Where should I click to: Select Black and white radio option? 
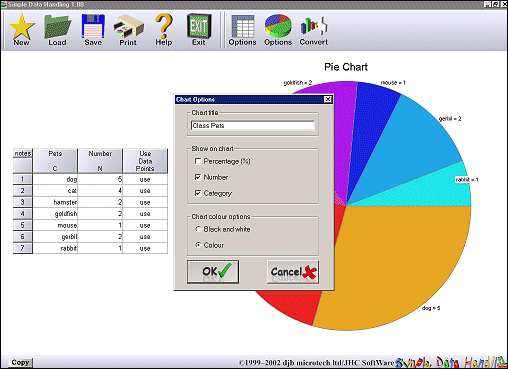(x=198, y=229)
